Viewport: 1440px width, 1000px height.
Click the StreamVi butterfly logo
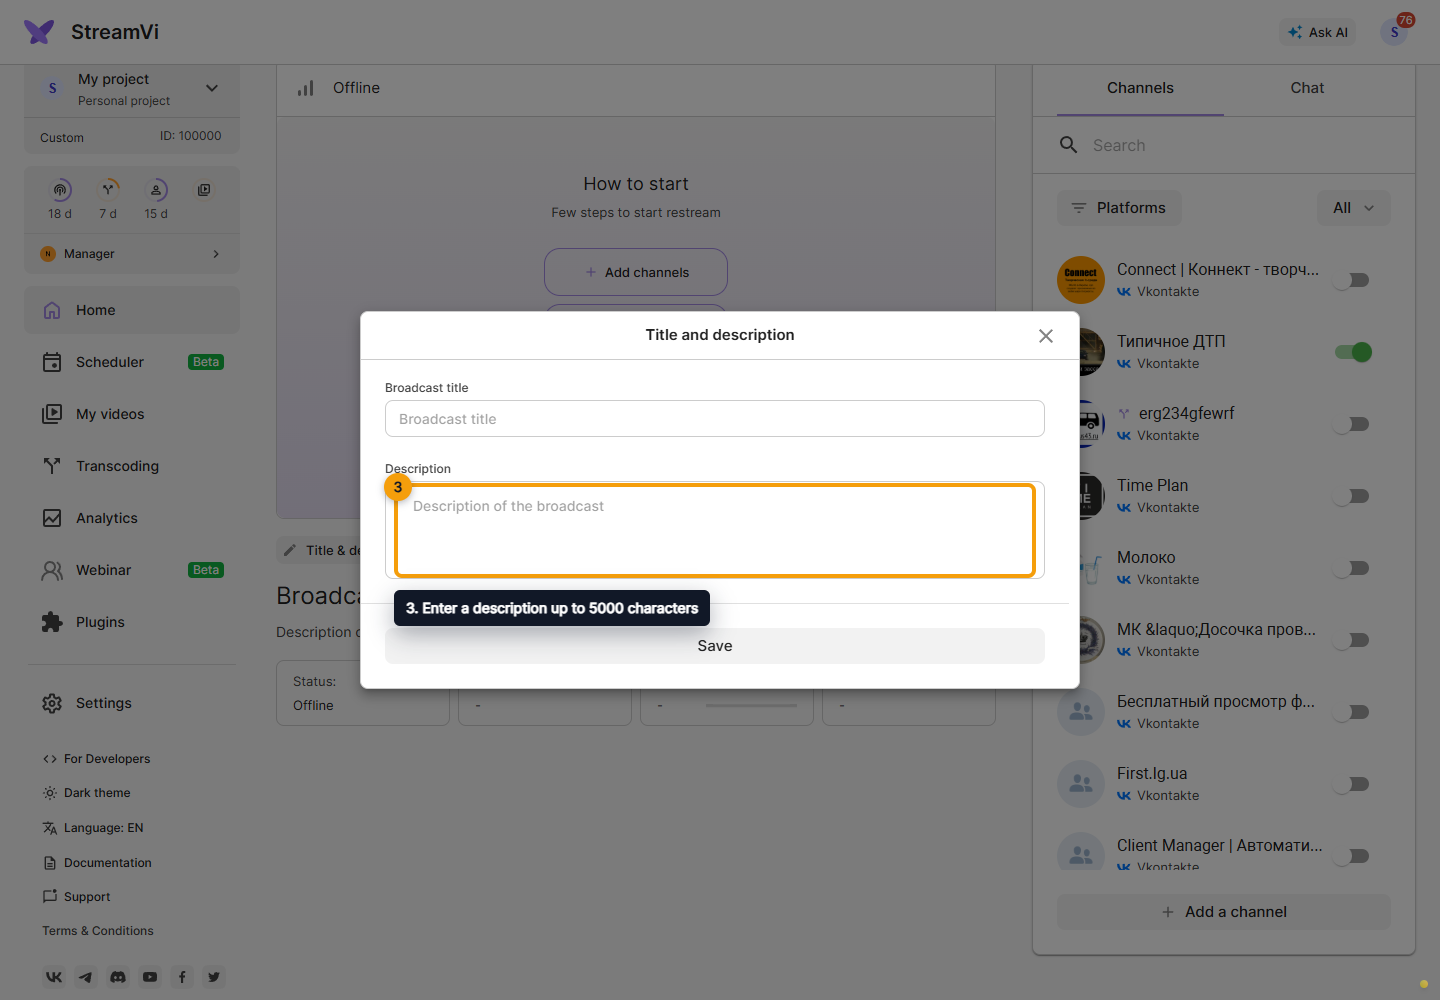39,32
